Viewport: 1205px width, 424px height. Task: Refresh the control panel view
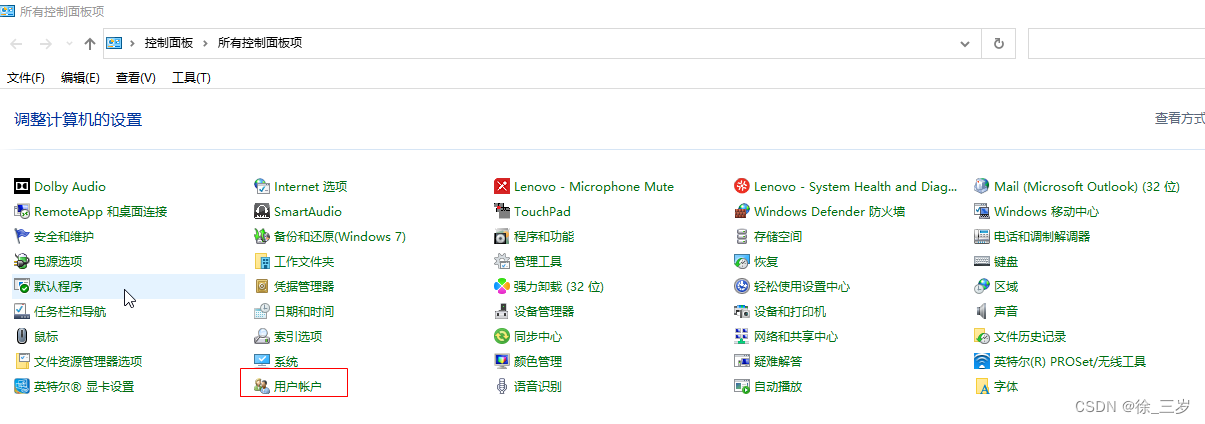pyautogui.click(x=998, y=43)
